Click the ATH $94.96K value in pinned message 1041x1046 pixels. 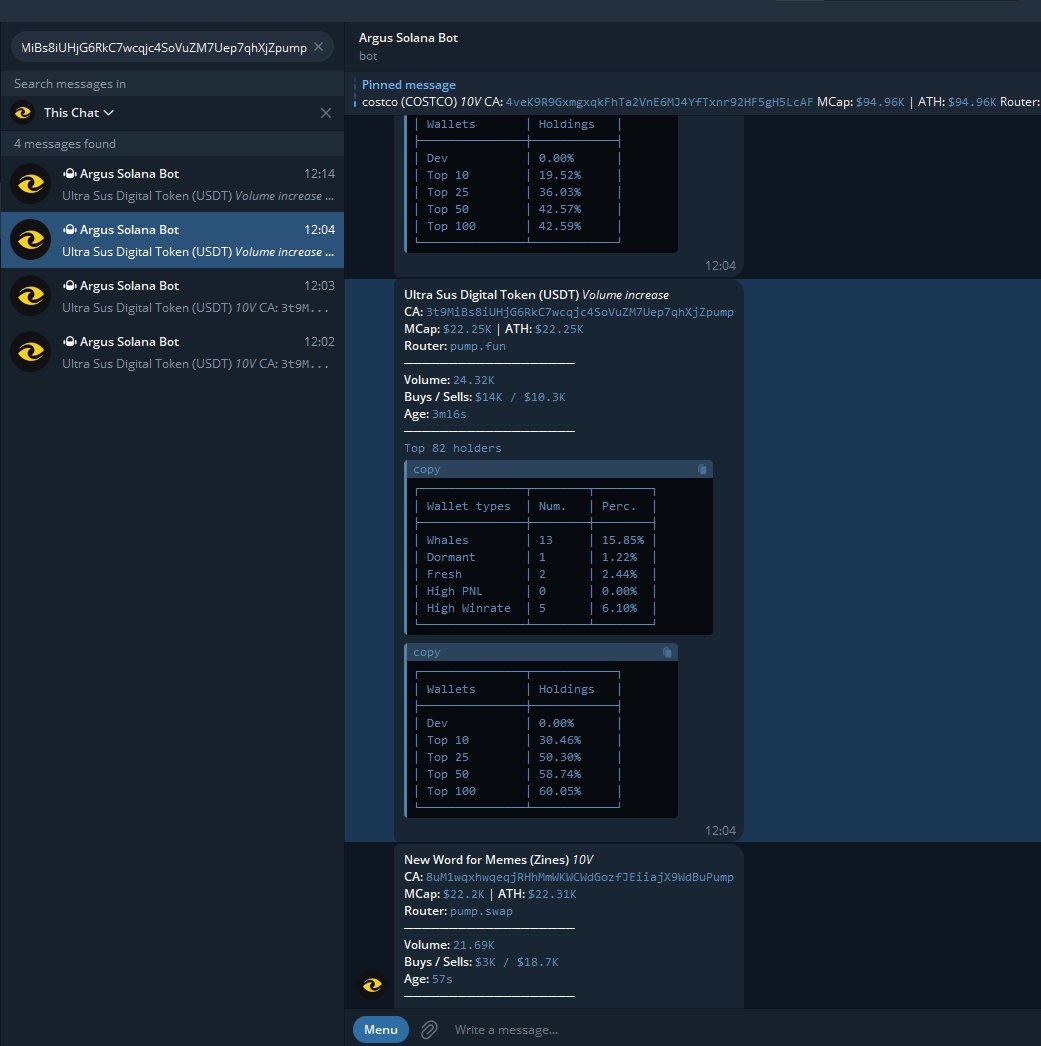coord(972,102)
